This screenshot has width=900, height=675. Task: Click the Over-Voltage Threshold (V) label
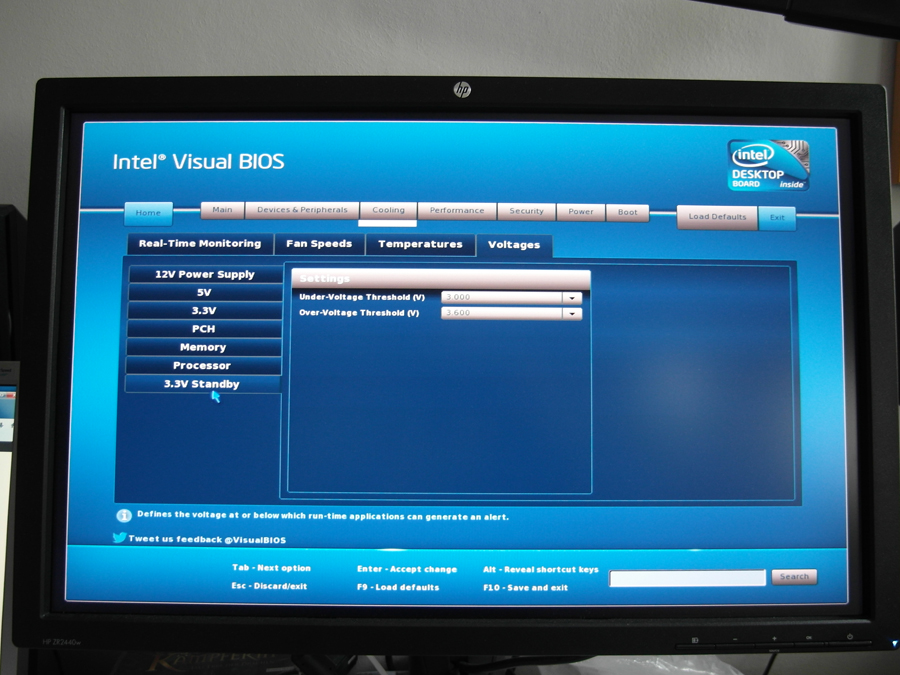coord(359,313)
